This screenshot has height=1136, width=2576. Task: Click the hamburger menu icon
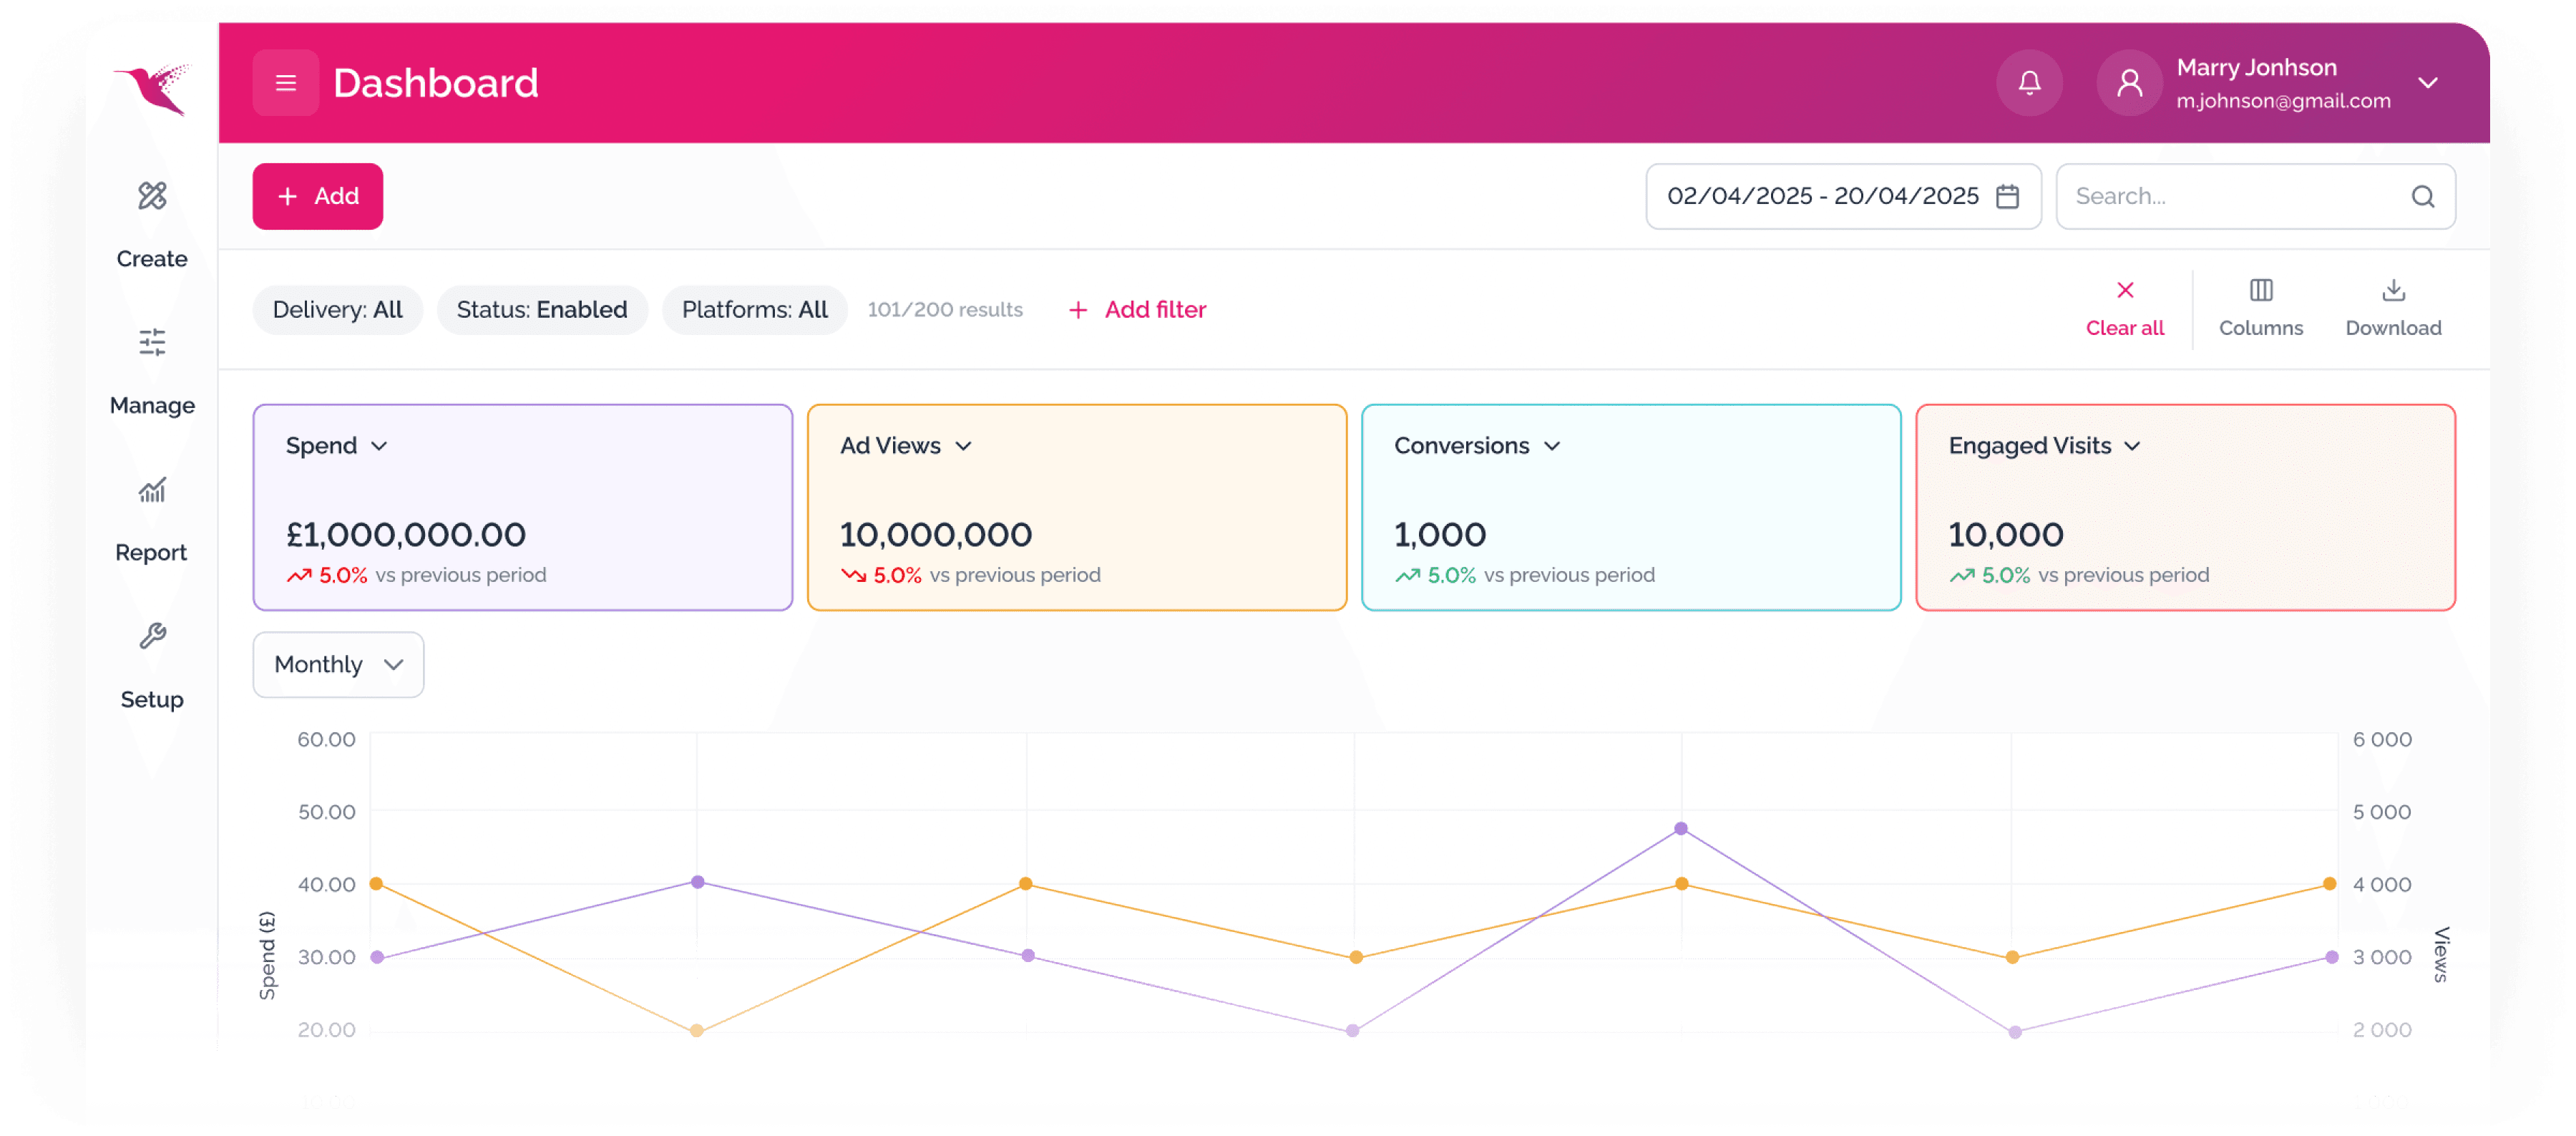(285, 83)
